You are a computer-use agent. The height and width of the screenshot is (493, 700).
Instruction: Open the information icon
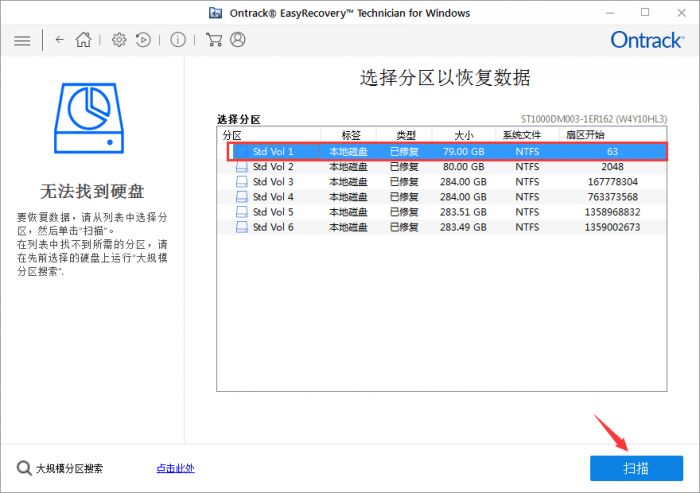pos(178,40)
